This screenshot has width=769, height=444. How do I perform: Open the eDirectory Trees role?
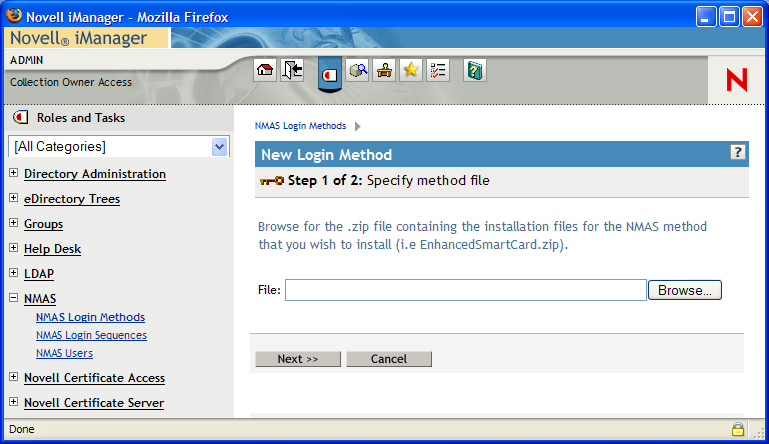click(x=72, y=199)
